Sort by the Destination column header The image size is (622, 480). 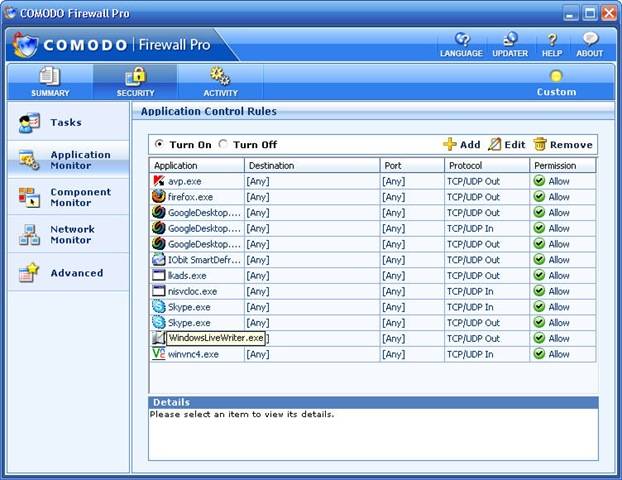pyautogui.click(x=312, y=165)
